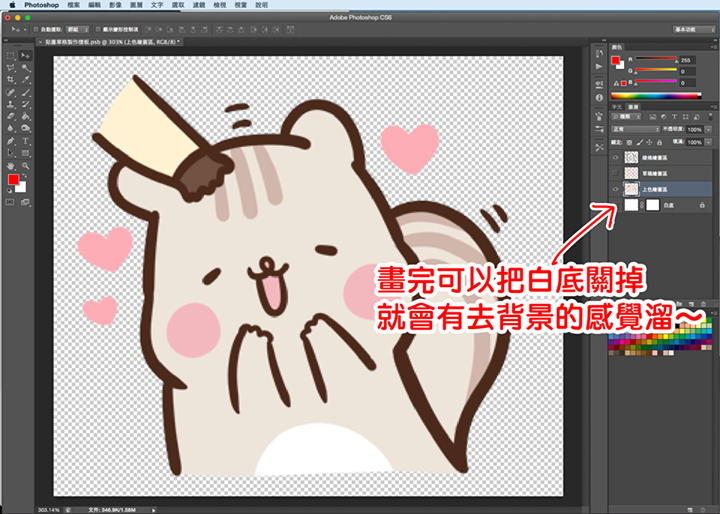Change the screen mode
720x514 pixels.
click(25, 202)
